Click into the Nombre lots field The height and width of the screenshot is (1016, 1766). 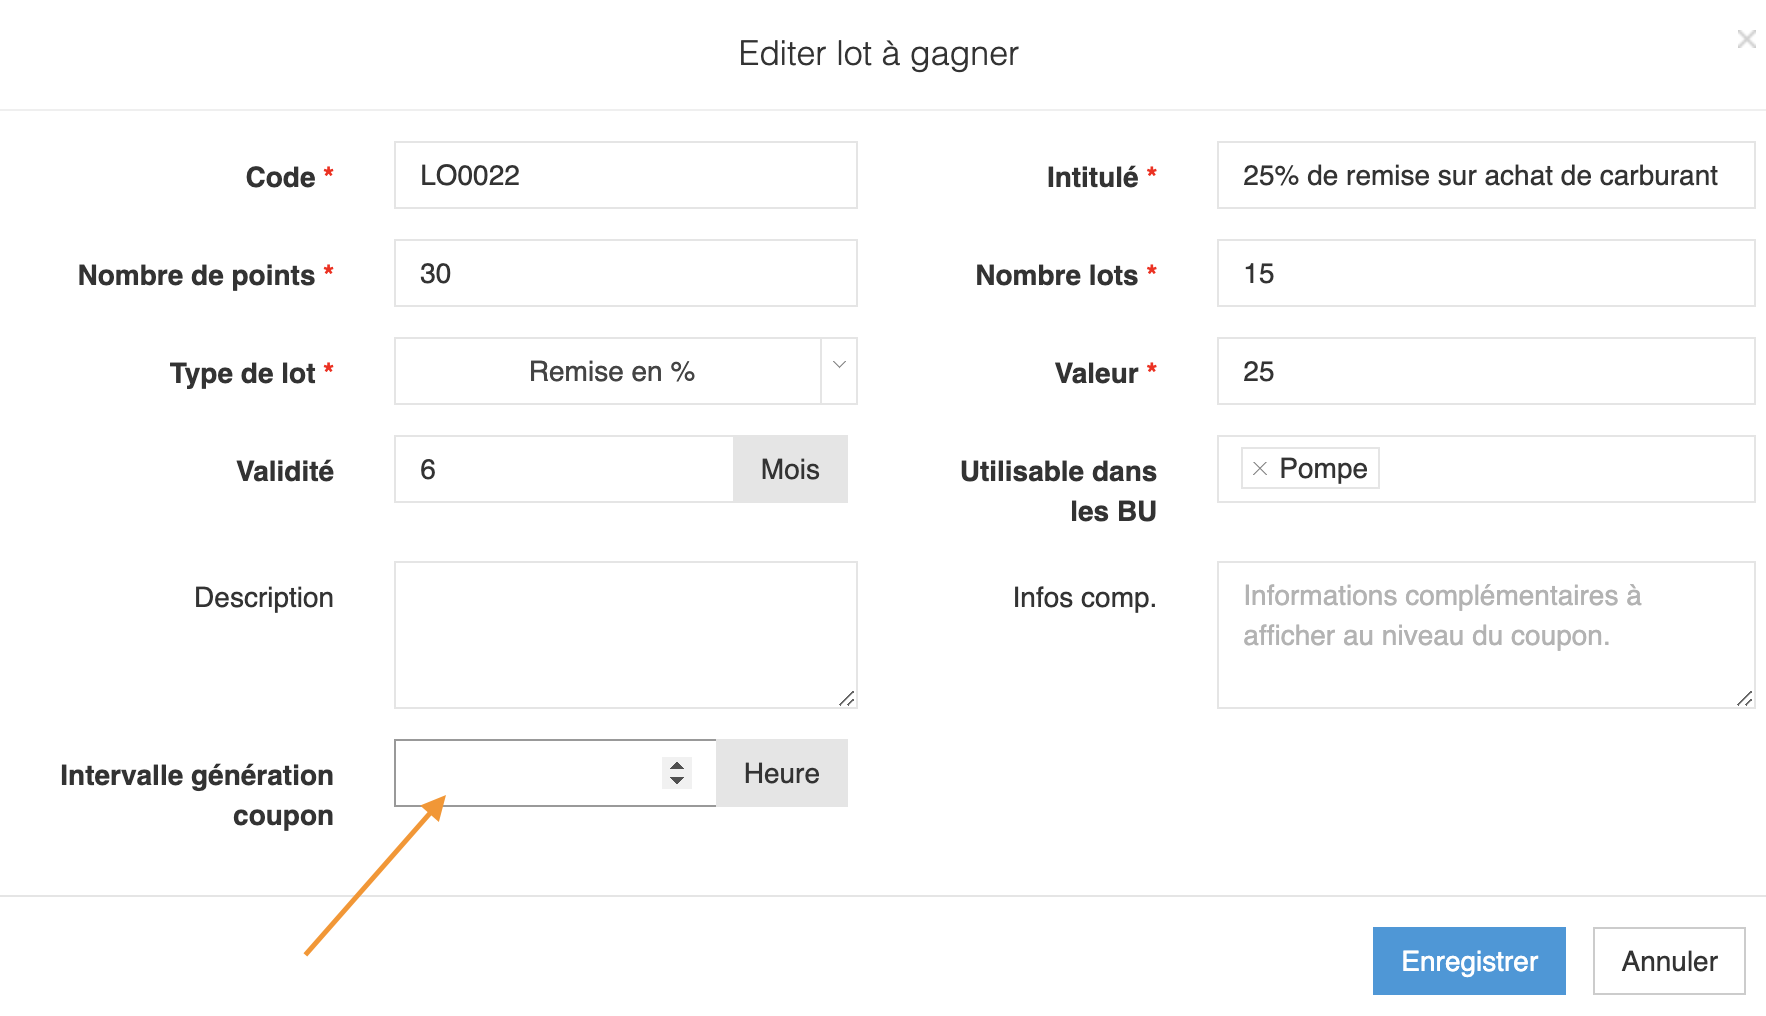1485,273
